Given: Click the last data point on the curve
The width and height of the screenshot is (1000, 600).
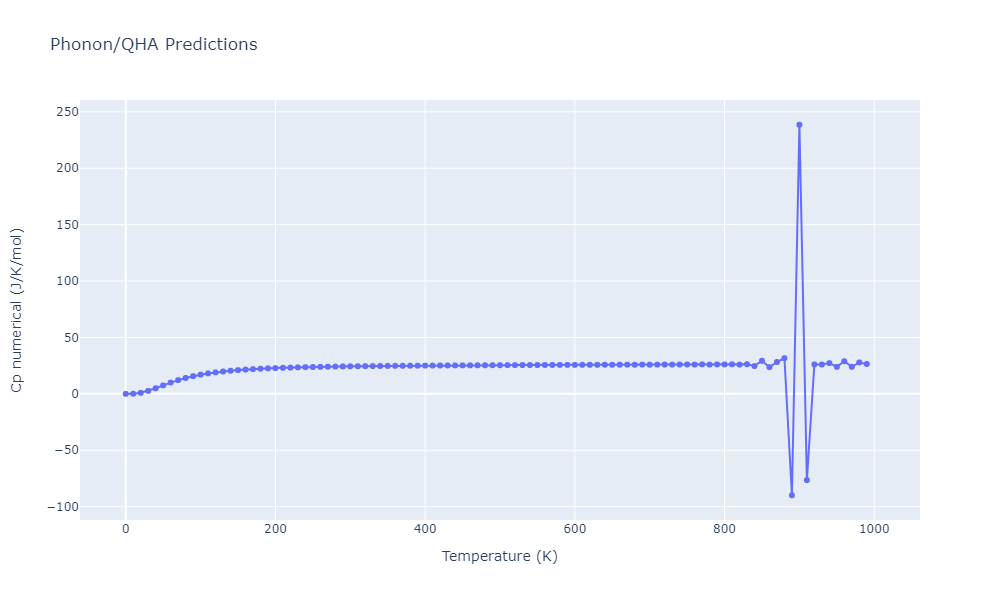Looking at the screenshot, I should (867, 364).
